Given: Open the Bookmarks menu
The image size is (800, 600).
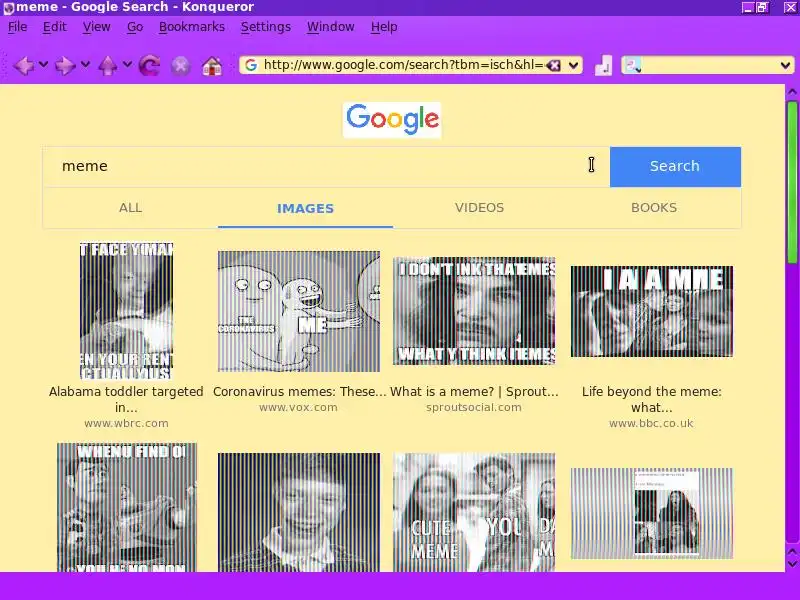Looking at the screenshot, I should 192,27.
